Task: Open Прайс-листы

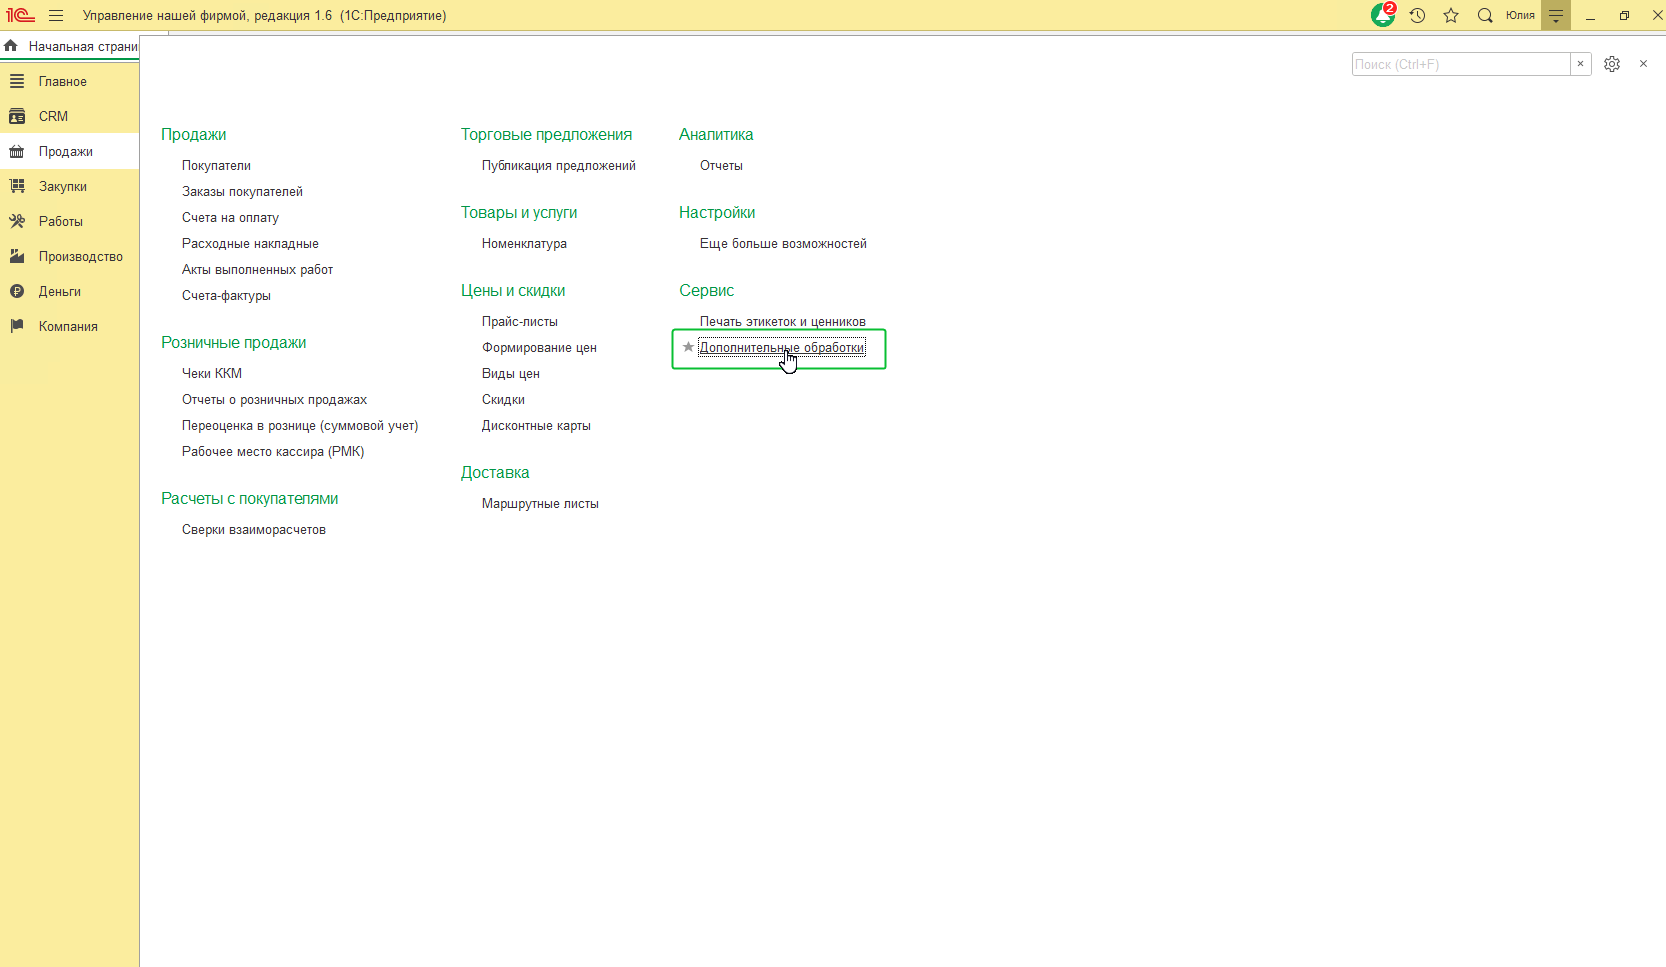Action: click(520, 321)
